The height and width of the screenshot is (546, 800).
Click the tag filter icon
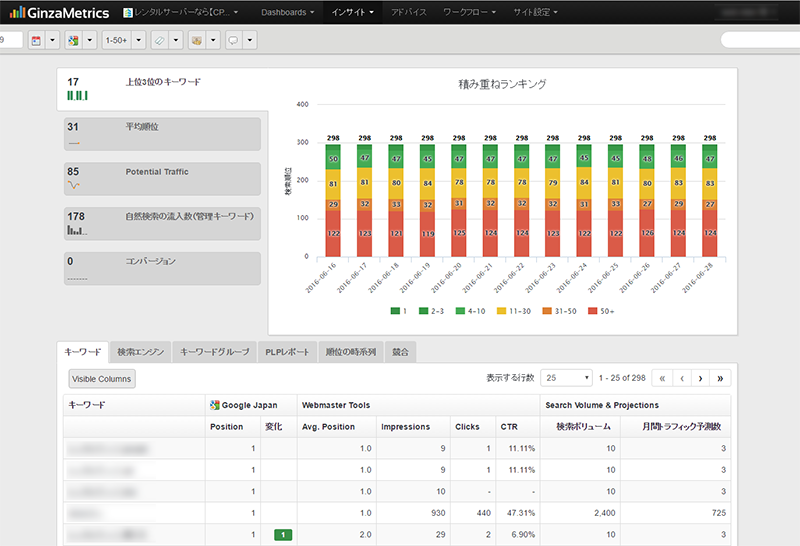point(160,40)
